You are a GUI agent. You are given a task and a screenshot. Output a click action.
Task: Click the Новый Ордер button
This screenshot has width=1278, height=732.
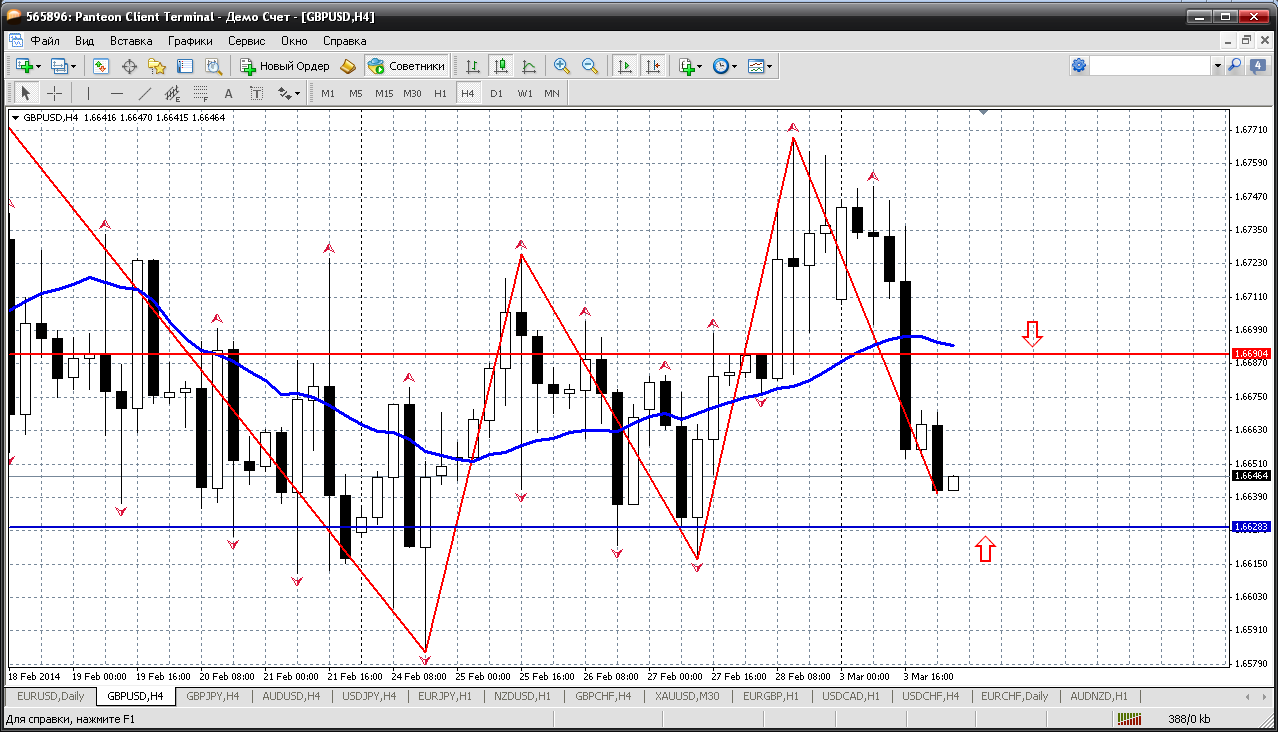click(x=285, y=66)
